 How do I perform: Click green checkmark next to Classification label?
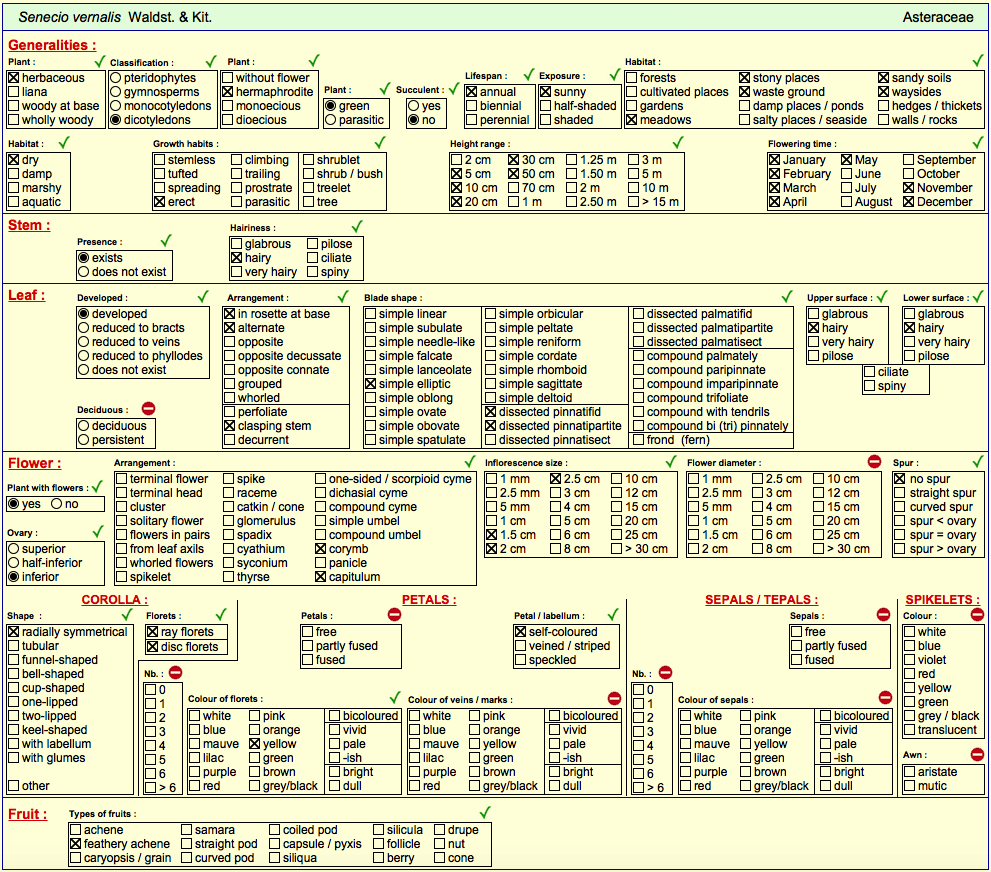point(211,61)
